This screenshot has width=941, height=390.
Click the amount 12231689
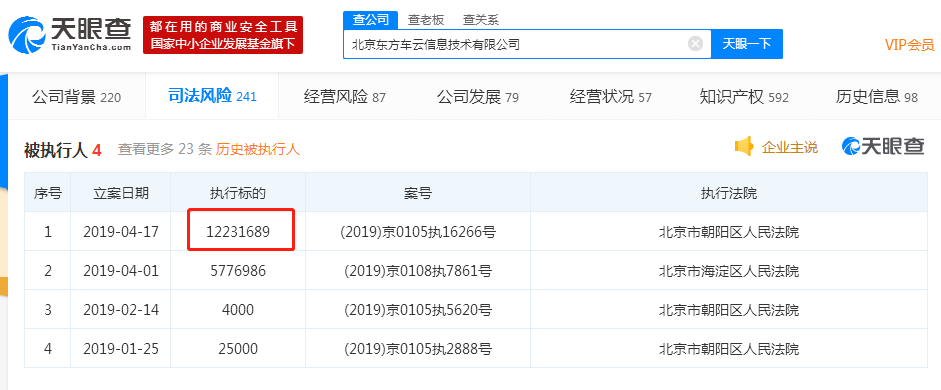238,232
